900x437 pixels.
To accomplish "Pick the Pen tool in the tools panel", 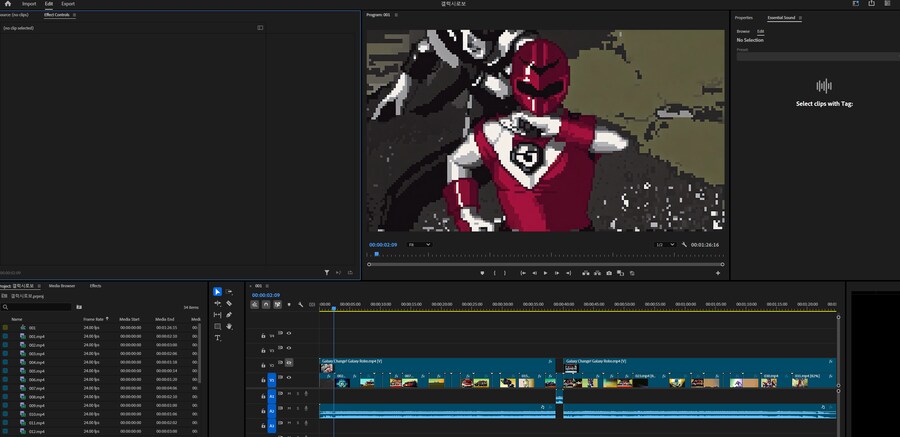I will (229, 314).
